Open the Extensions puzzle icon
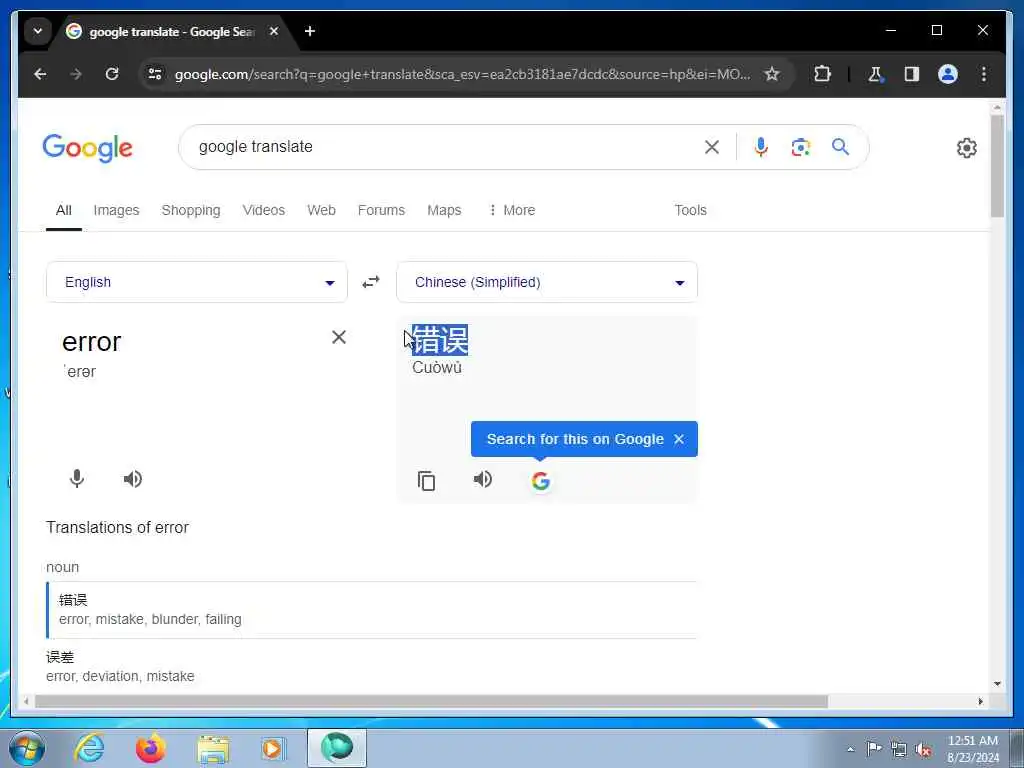 pyautogui.click(x=822, y=74)
